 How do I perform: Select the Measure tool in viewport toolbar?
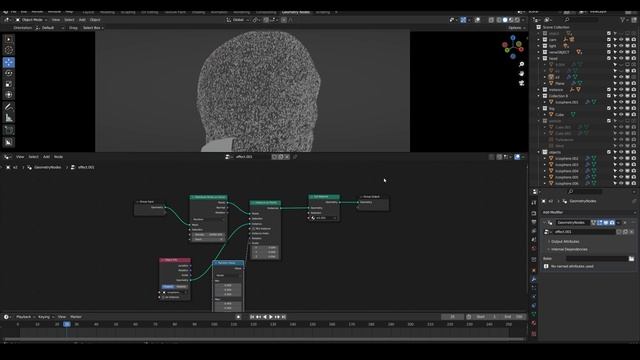tap(9, 118)
